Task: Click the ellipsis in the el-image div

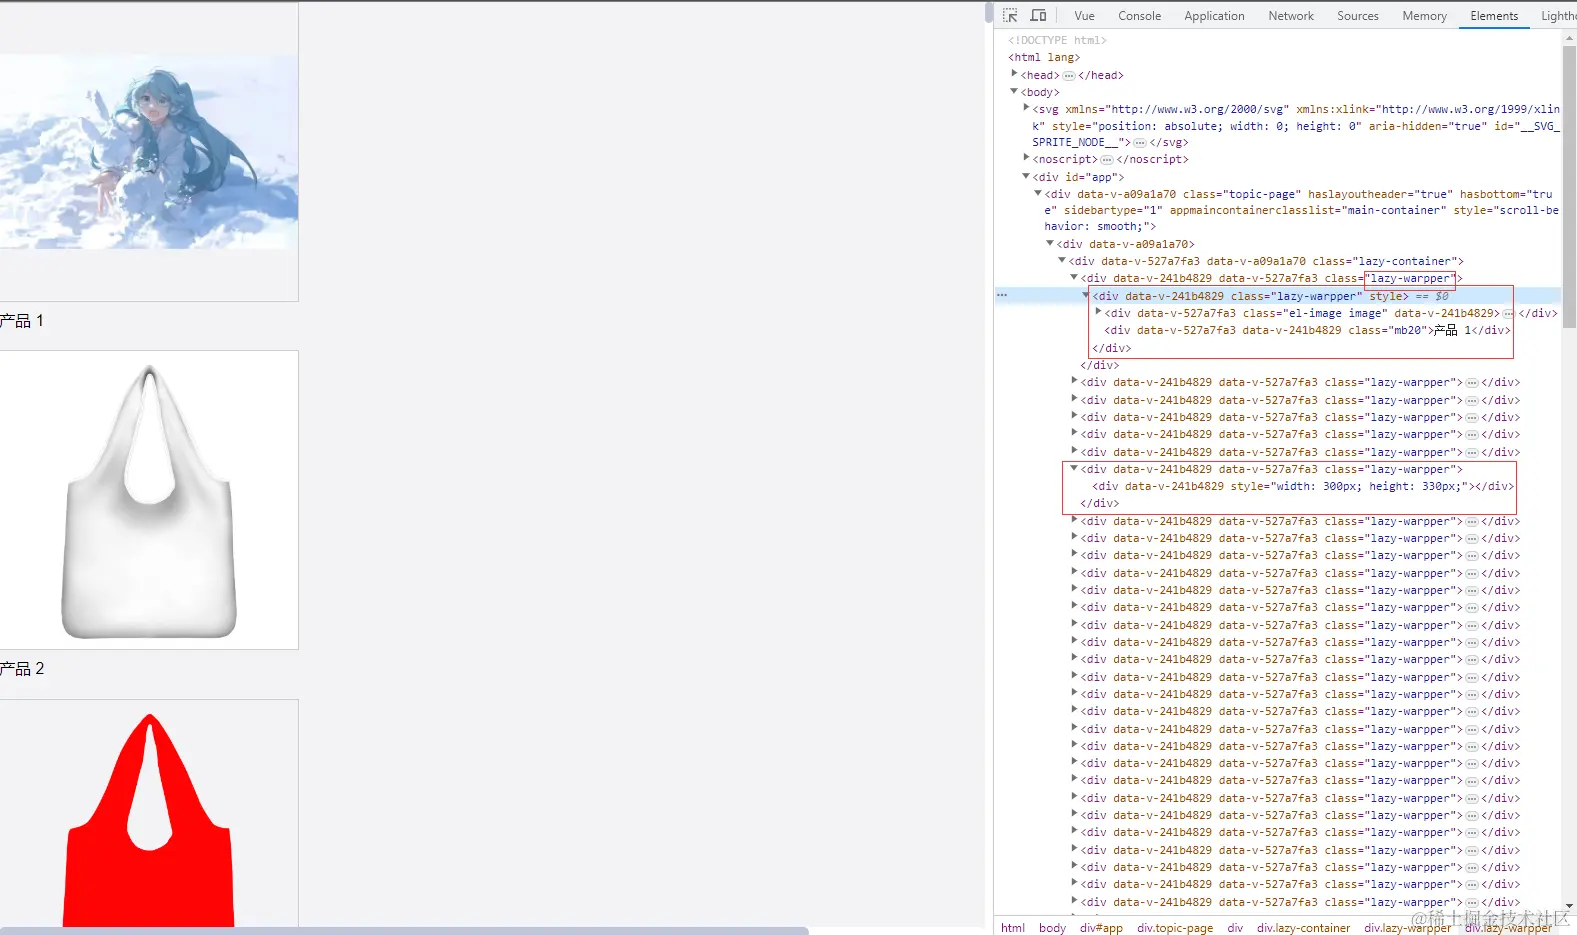Action: (1509, 313)
